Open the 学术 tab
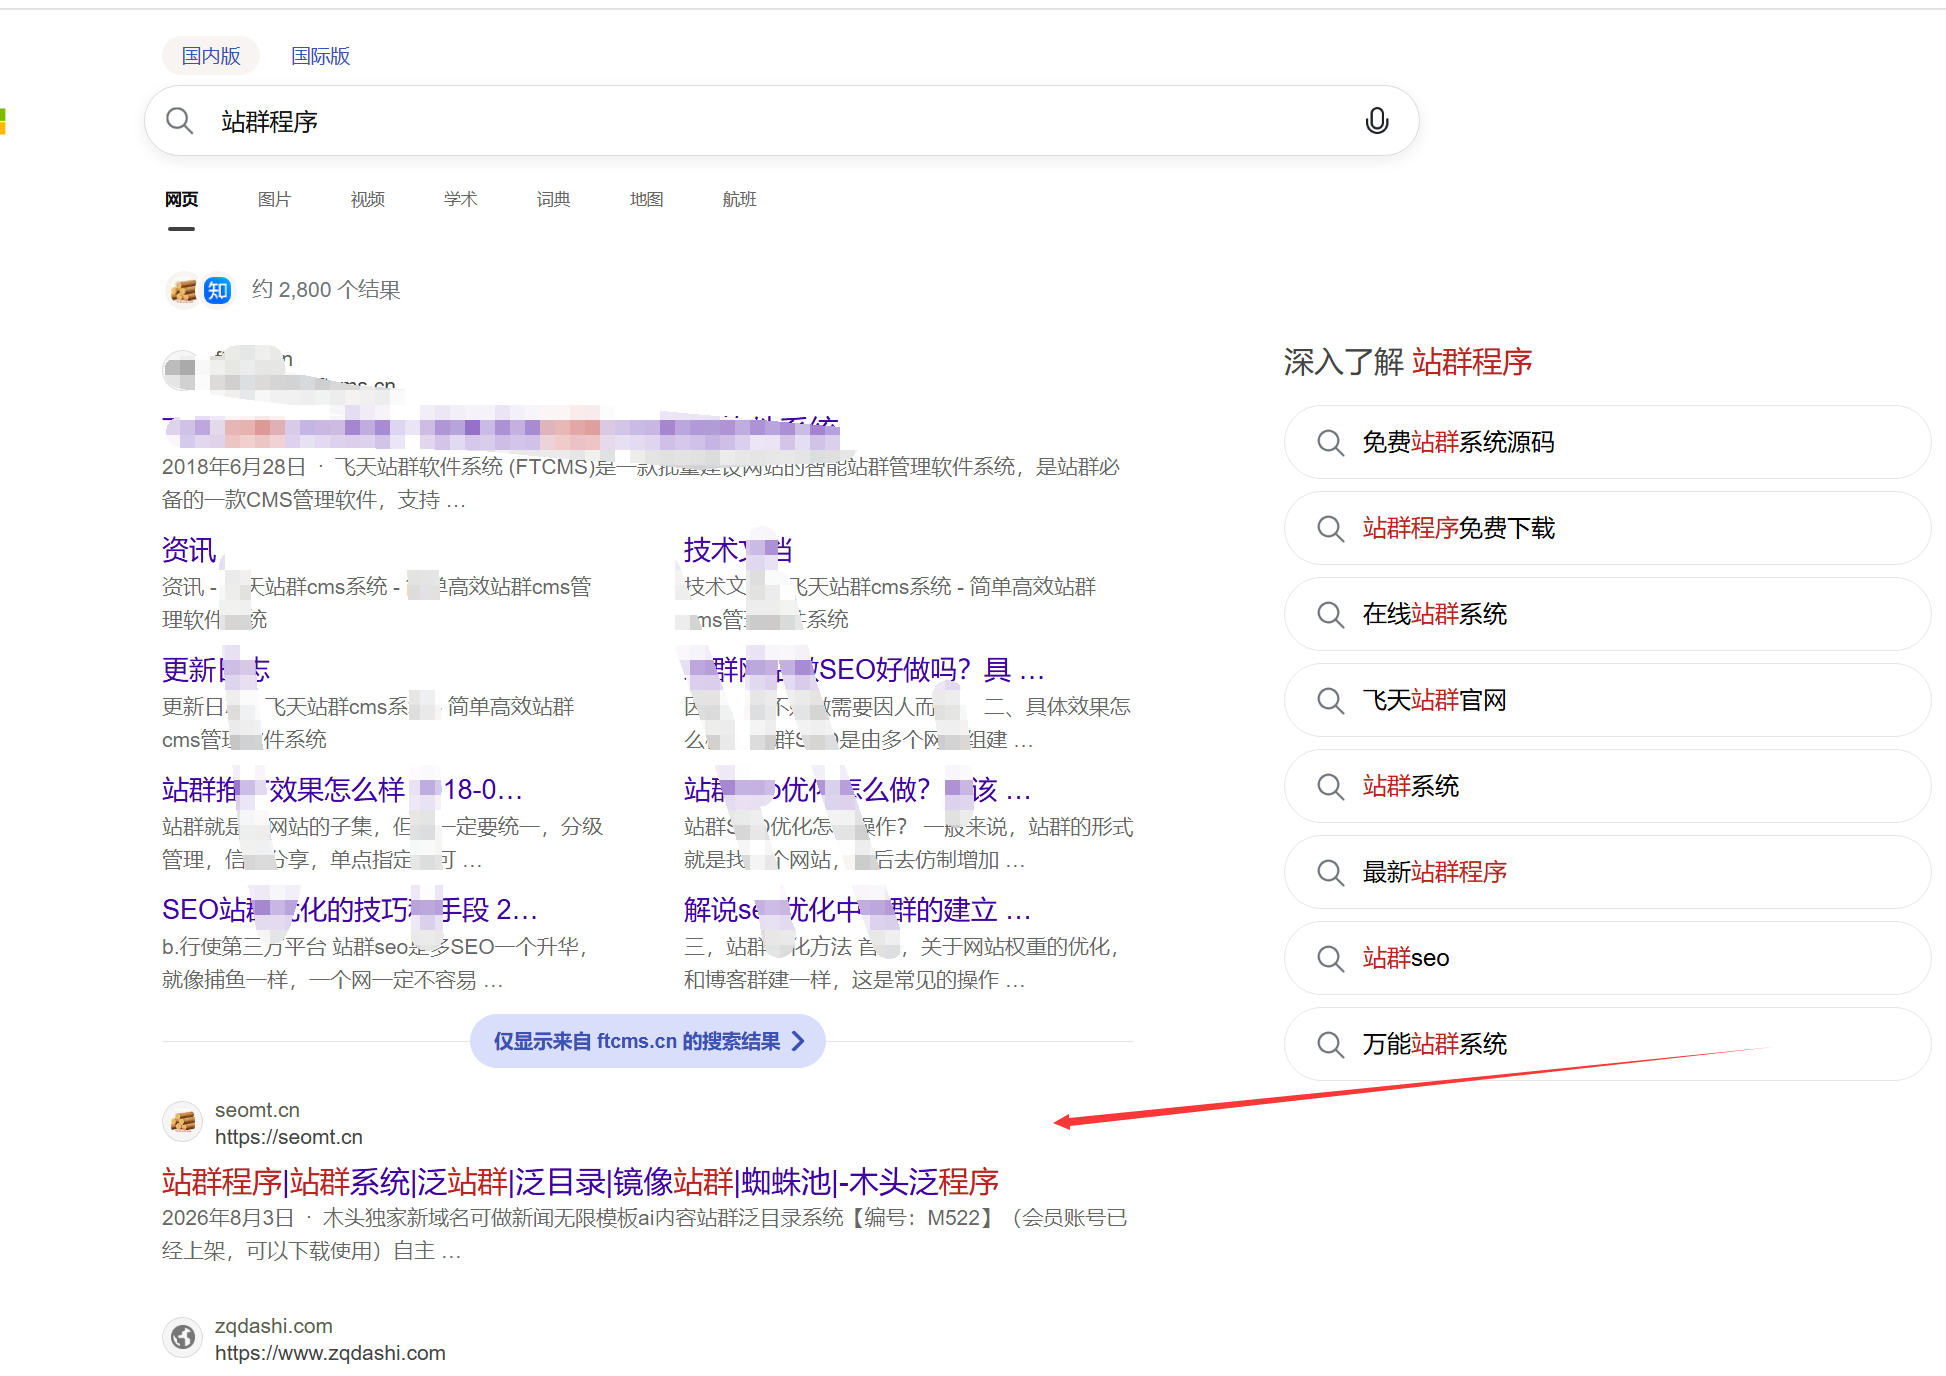The width and height of the screenshot is (1946, 1376). 460,200
